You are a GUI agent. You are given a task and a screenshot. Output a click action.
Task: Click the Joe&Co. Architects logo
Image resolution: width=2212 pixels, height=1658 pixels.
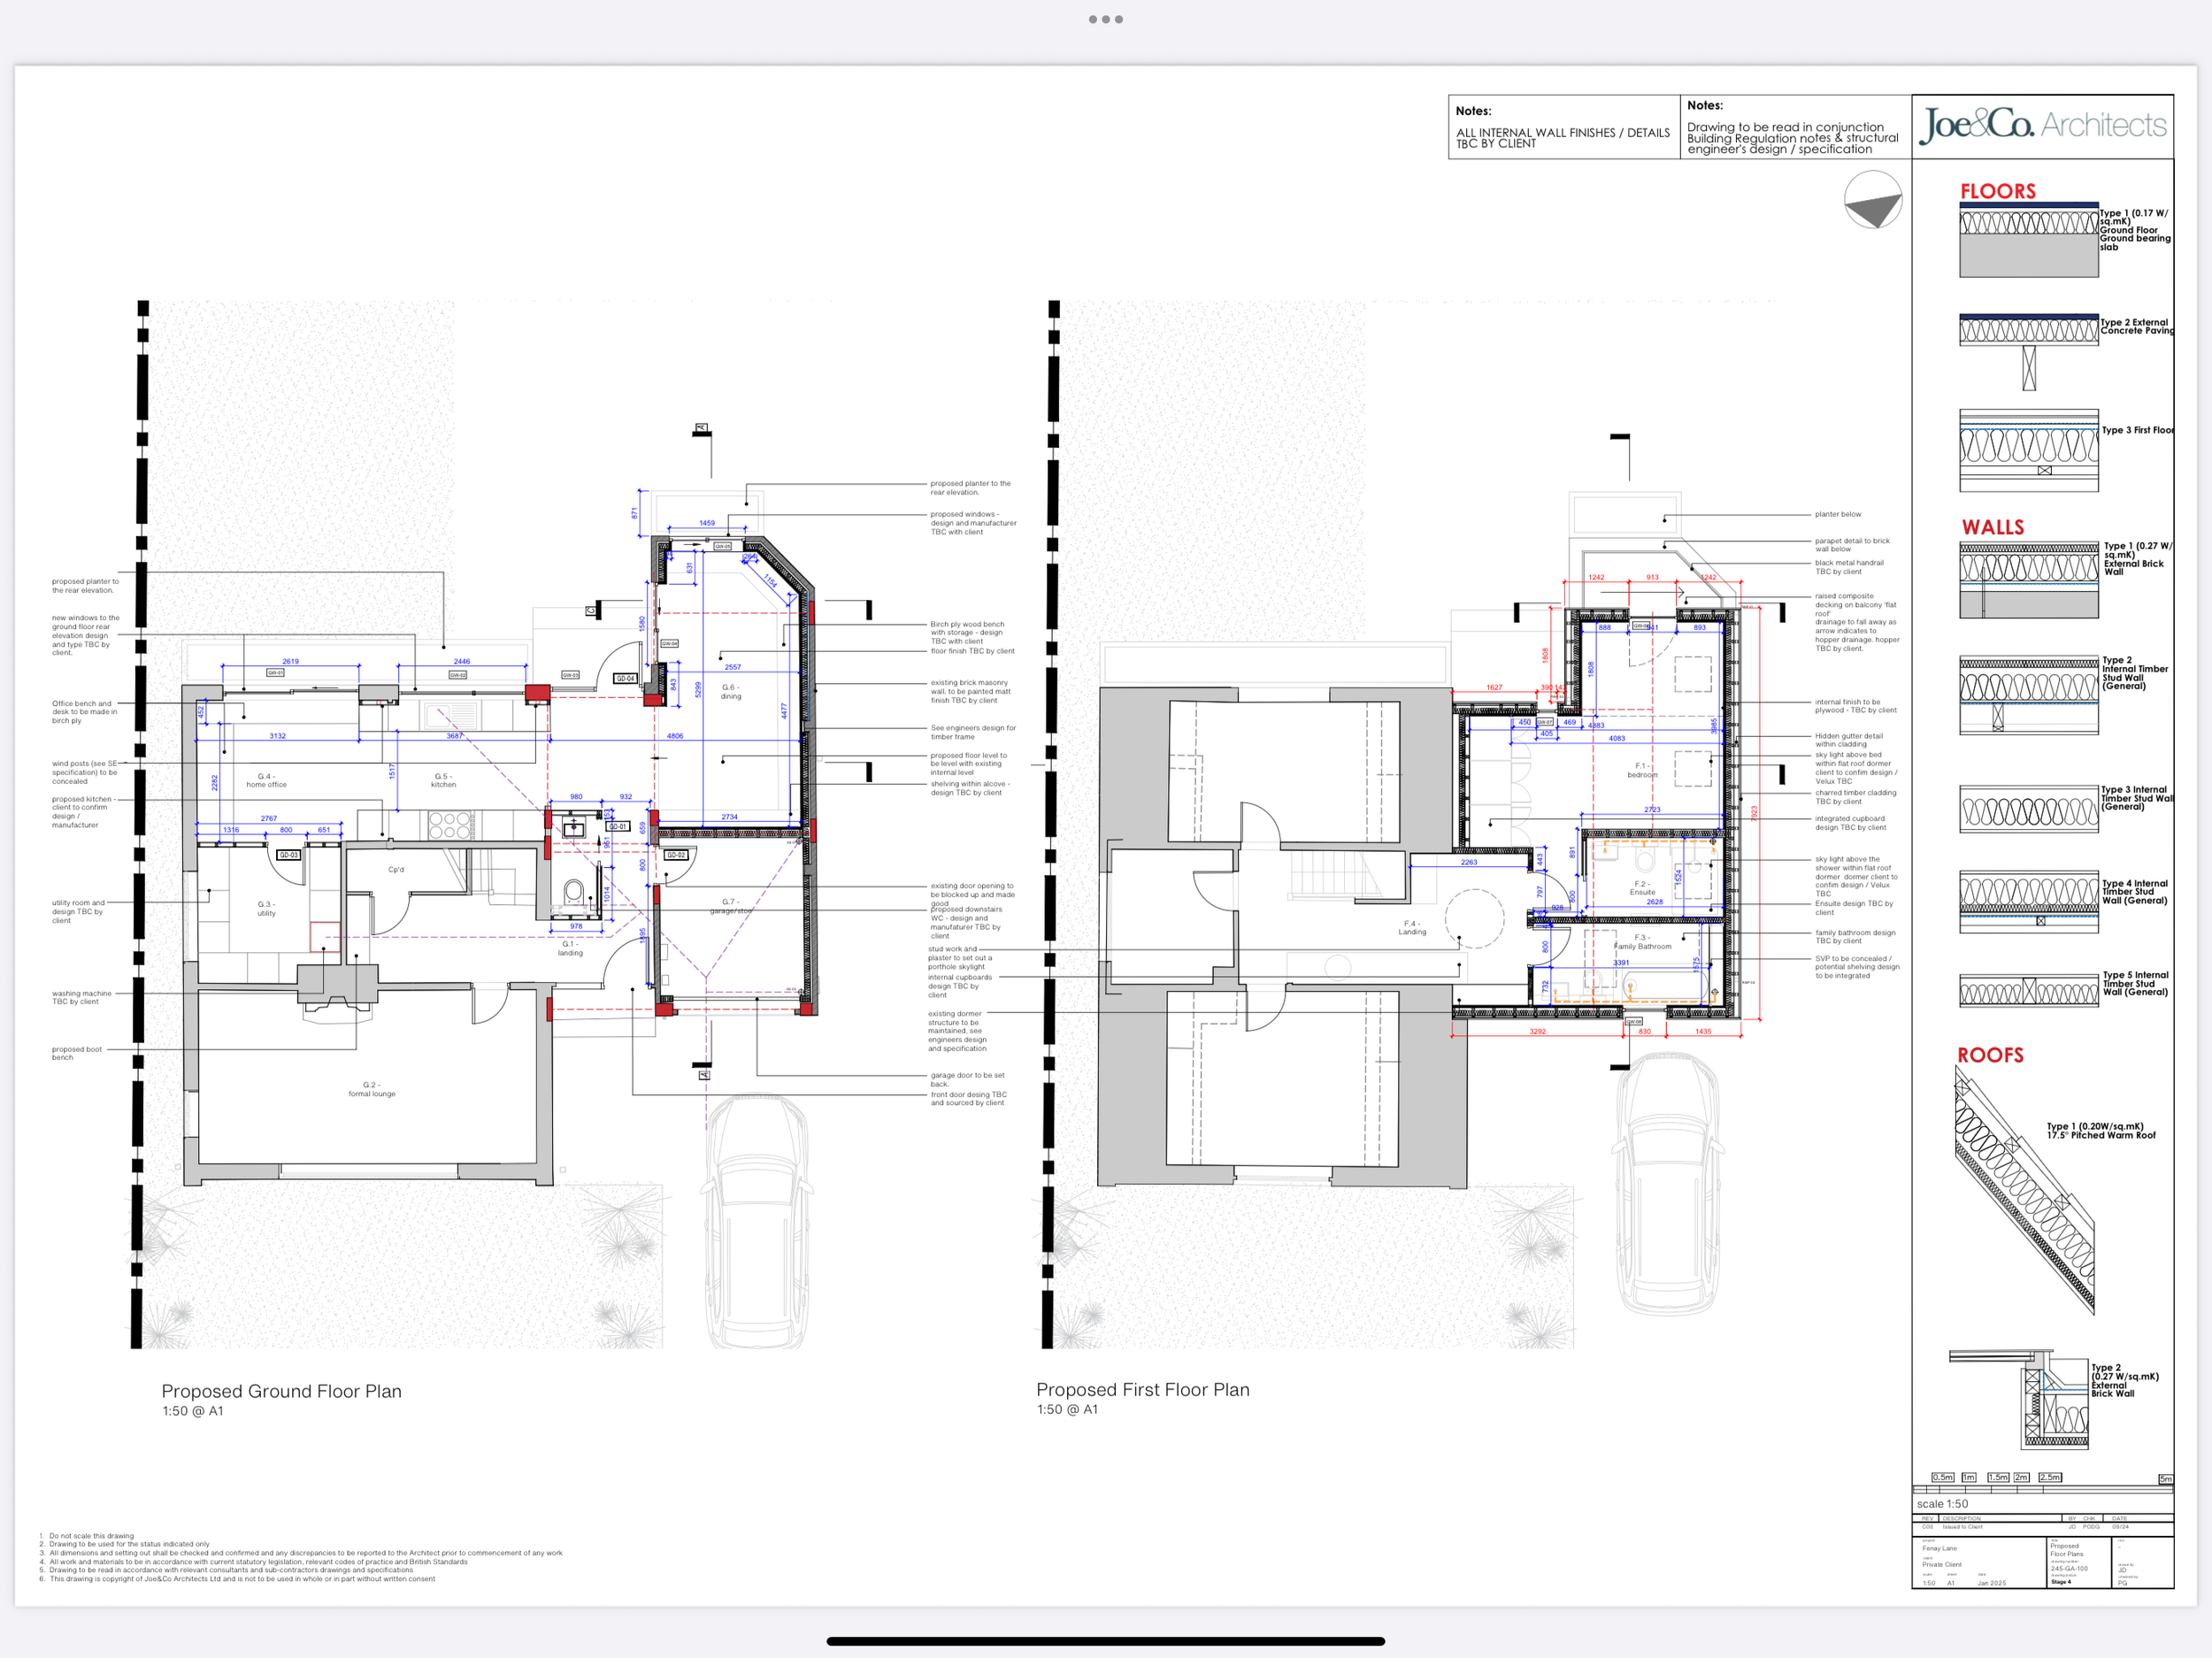[2042, 126]
